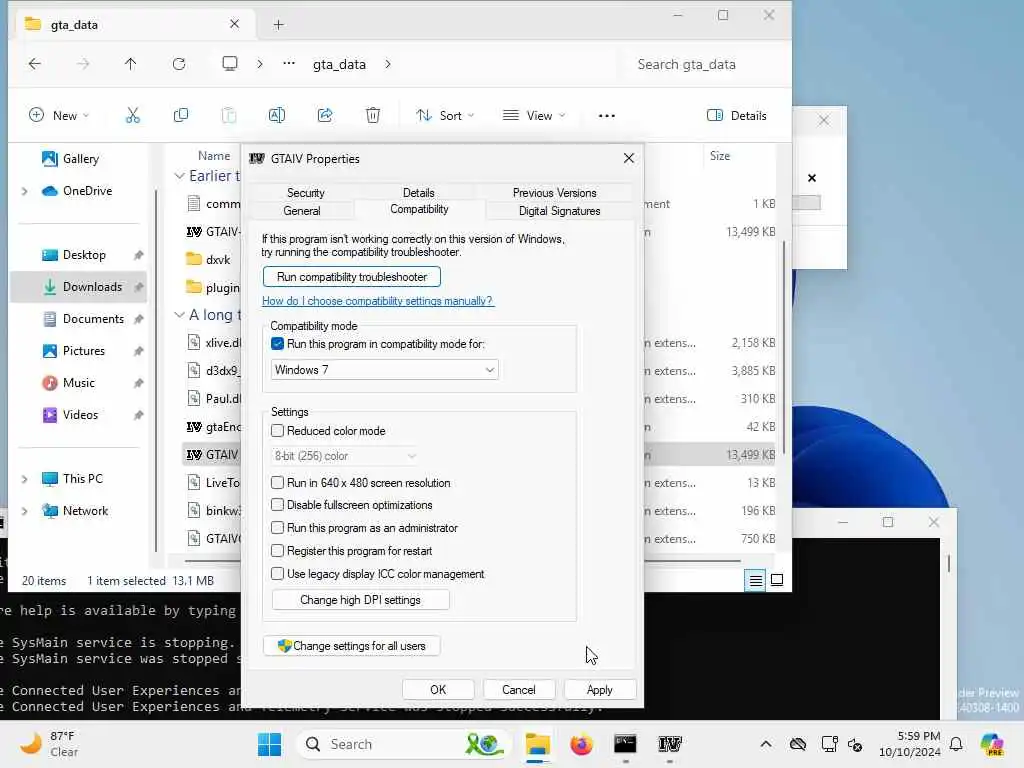Viewport: 1024px width, 768px height.
Task: Click Run compatibility troubleshooter button
Action: click(352, 277)
